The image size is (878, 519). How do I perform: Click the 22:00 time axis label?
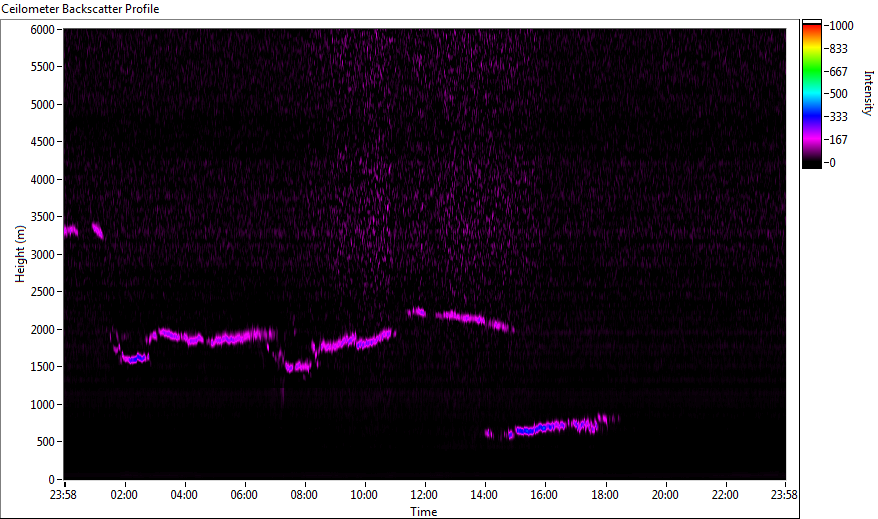[725, 495]
